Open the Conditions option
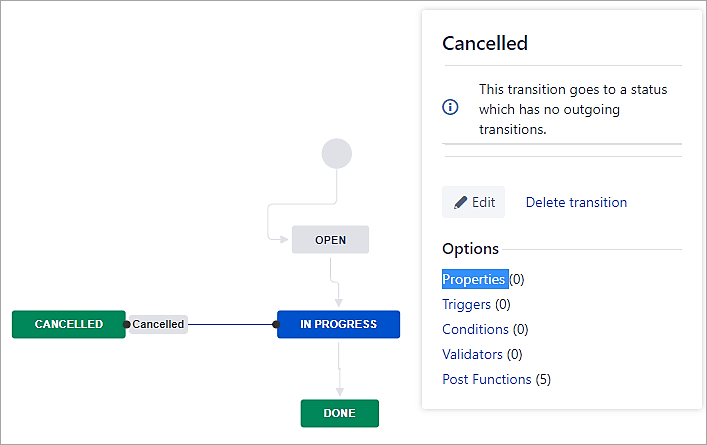The height and width of the screenshot is (445, 707). [475, 329]
